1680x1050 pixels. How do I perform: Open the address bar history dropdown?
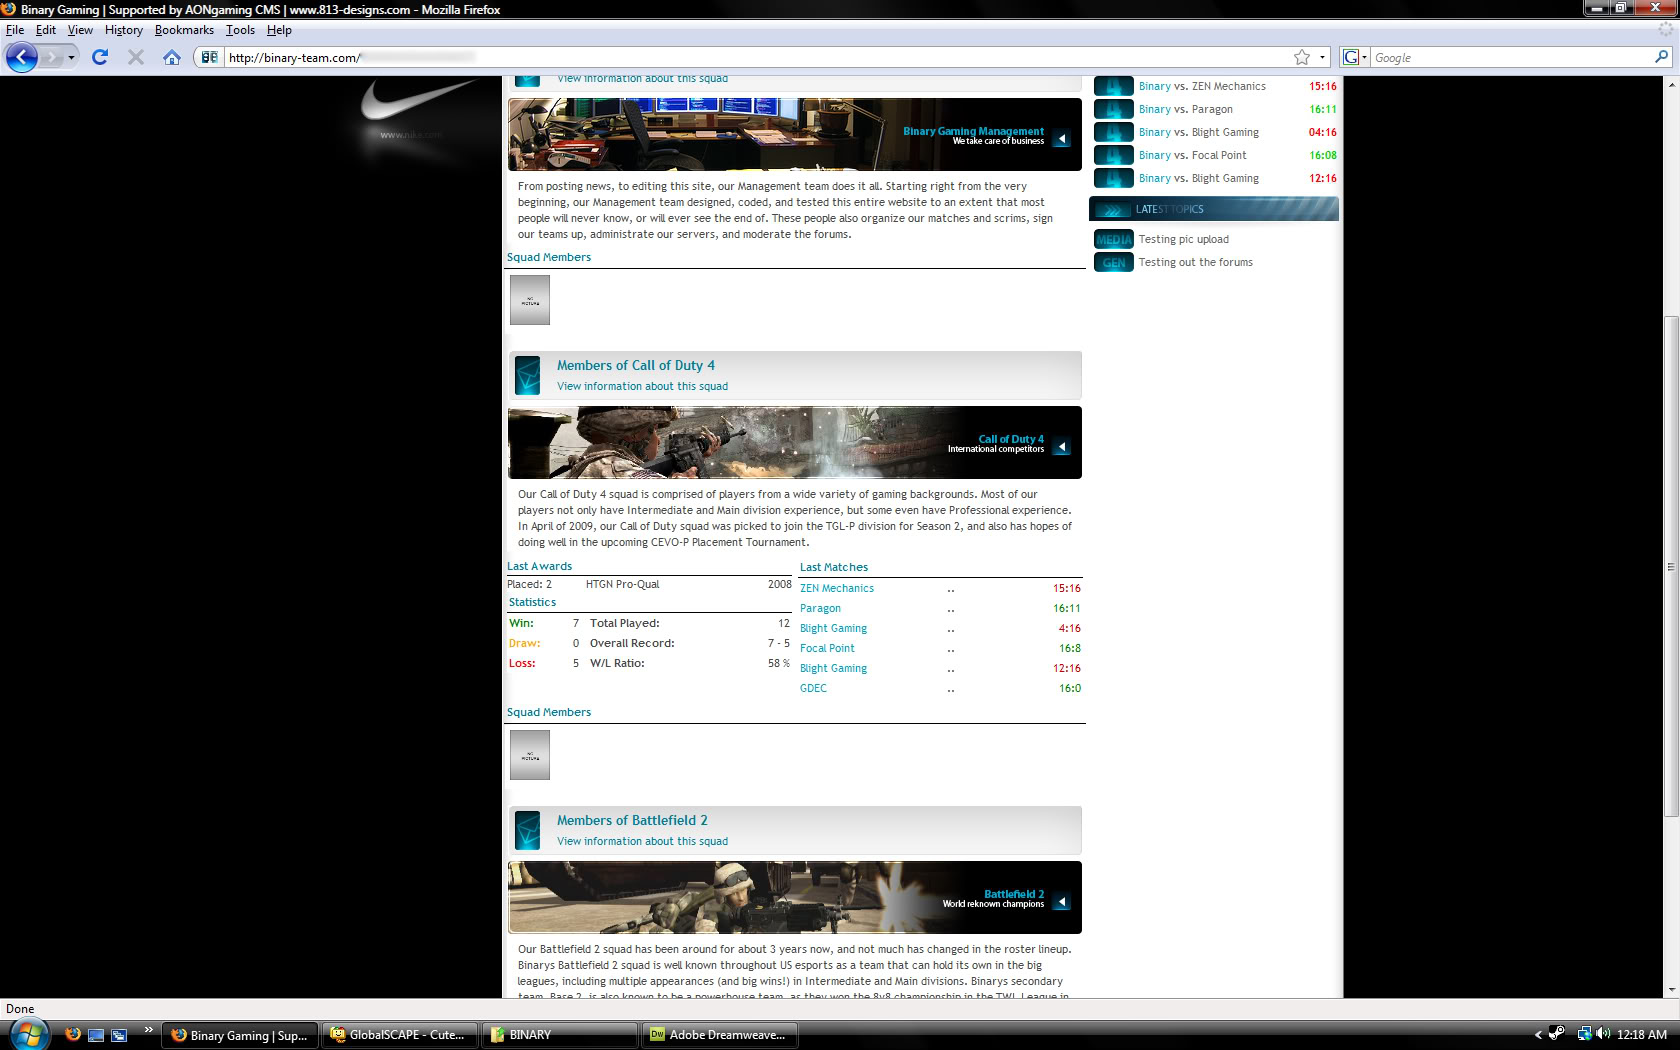(1322, 57)
